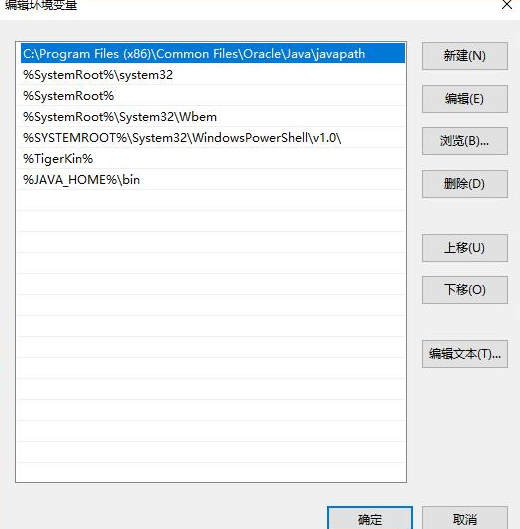The image size is (520, 529).
Task: Select the plain %SystemRoot% row
Action: (x=213, y=96)
